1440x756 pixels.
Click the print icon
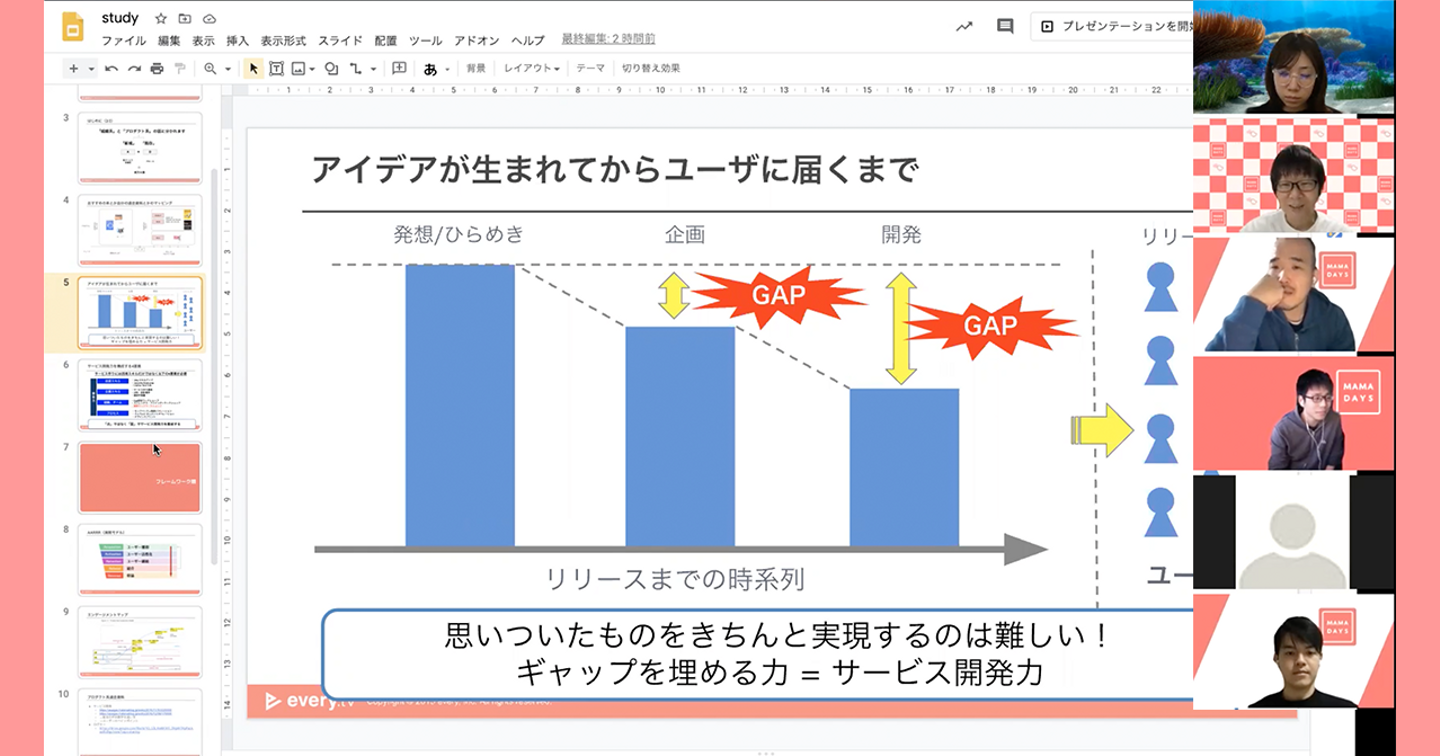[x=157, y=69]
